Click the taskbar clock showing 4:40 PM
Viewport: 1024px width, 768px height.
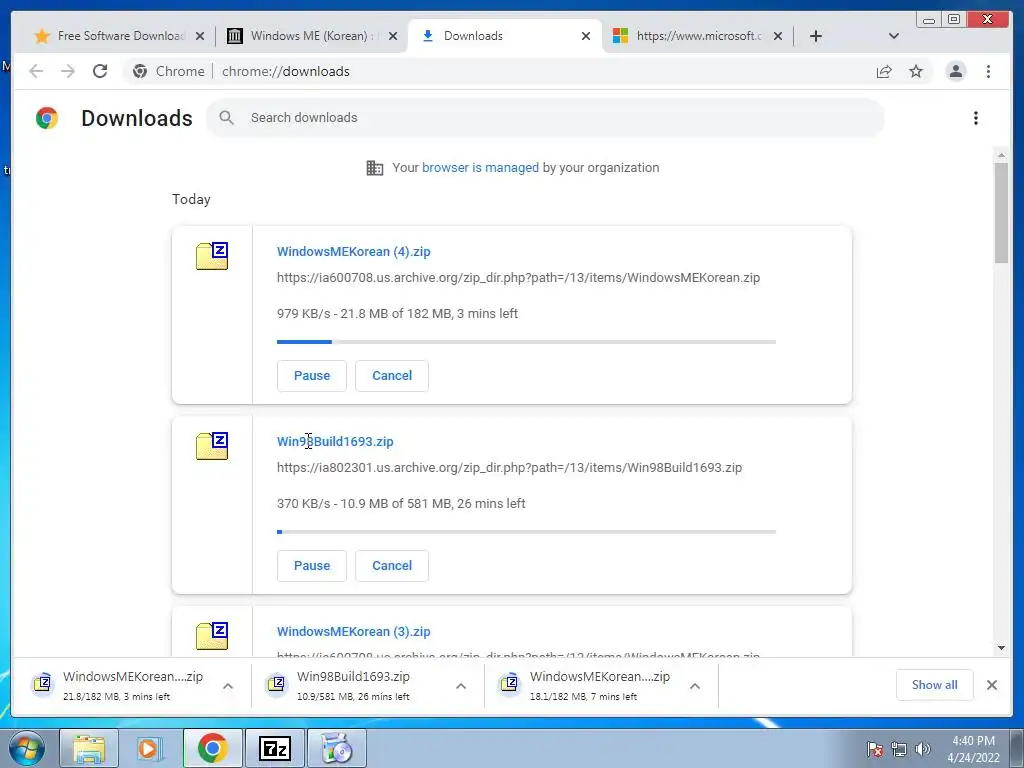(973, 749)
